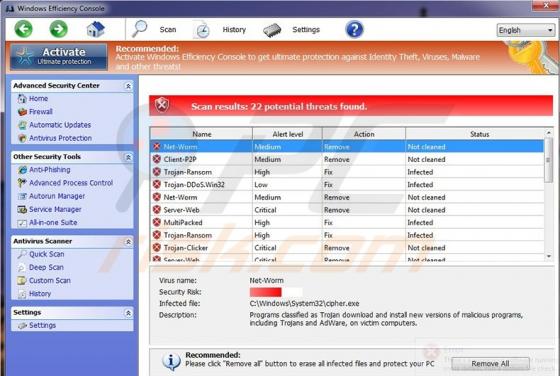Click the Advanced Process Control icon

22,183
